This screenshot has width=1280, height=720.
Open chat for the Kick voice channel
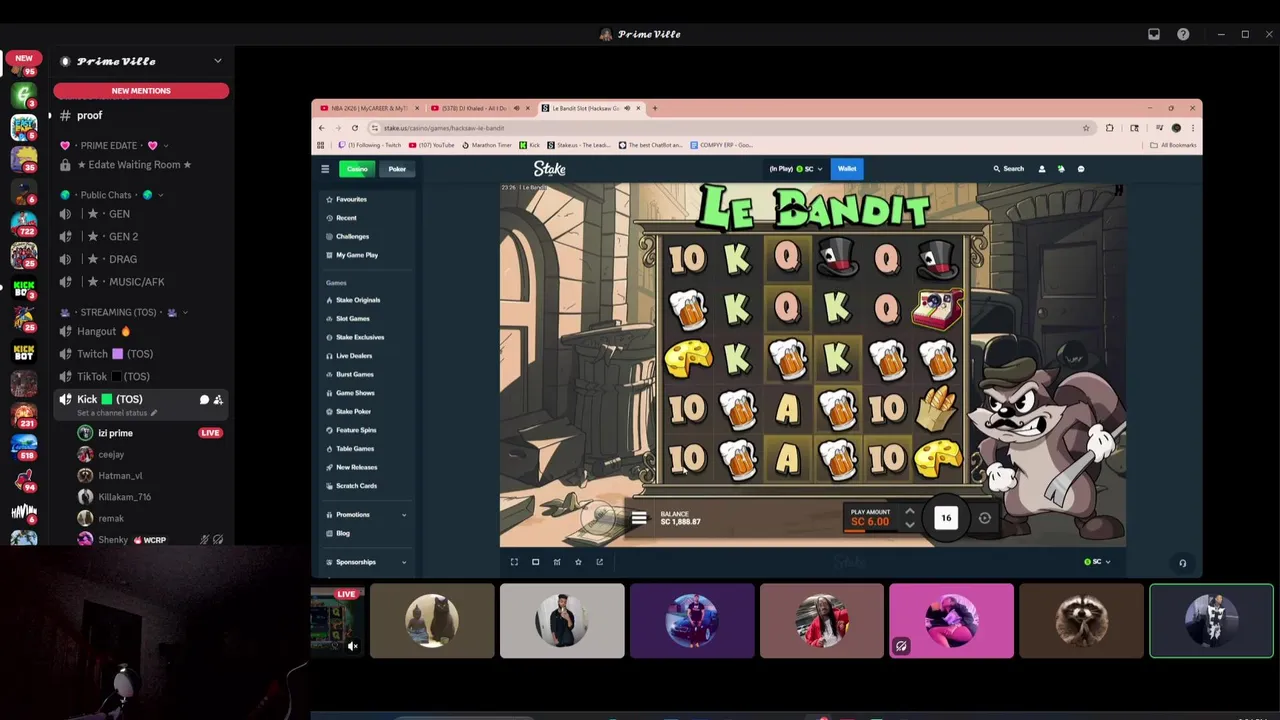[x=204, y=400]
